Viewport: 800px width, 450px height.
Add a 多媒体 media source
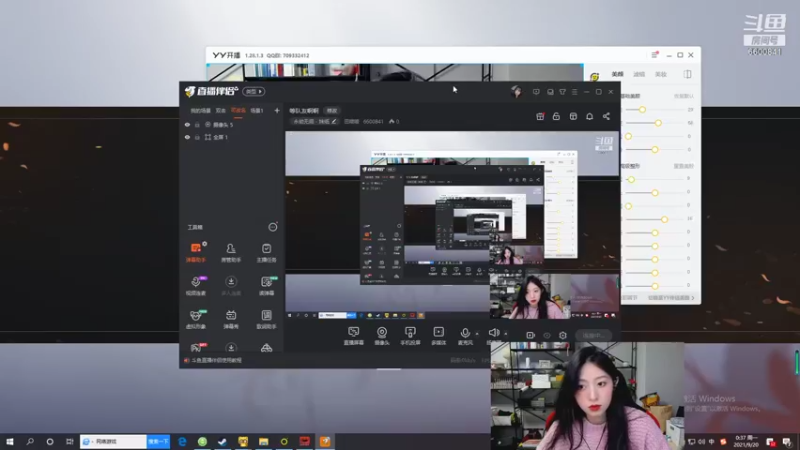(x=438, y=336)
